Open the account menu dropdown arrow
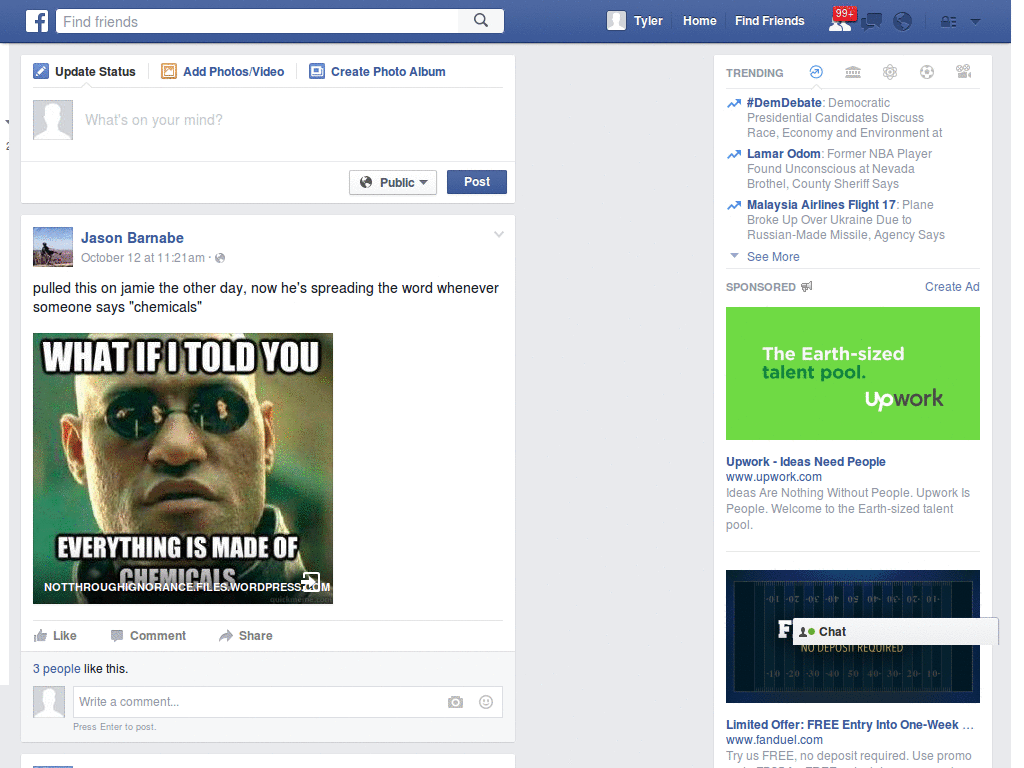Screen dimensions: 1024x768 pyautogui.click(x=976, y=22)
